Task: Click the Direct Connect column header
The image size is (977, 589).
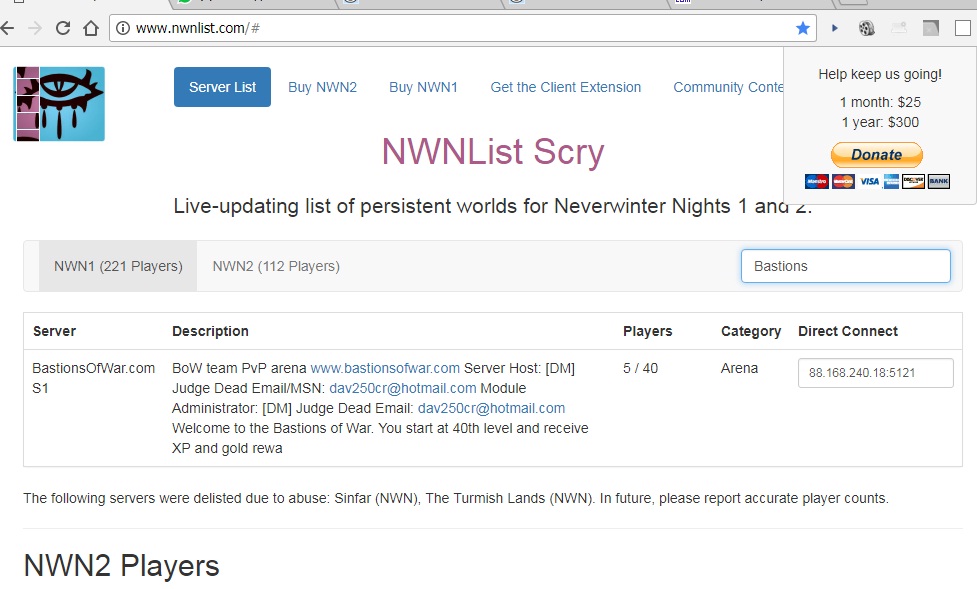Action: click(848, 331)
